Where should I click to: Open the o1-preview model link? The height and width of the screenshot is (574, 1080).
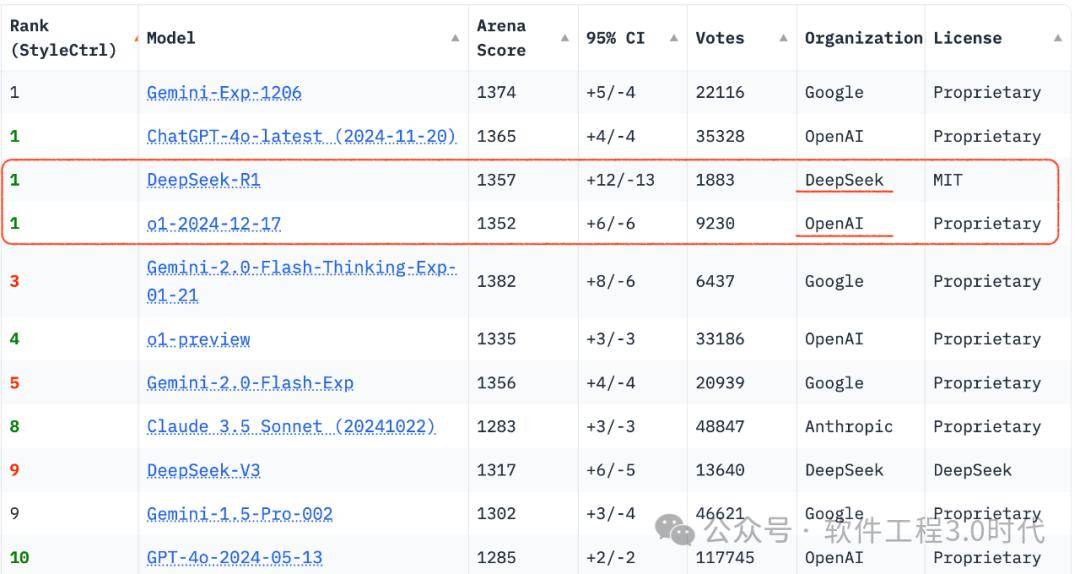coord(198,339)
